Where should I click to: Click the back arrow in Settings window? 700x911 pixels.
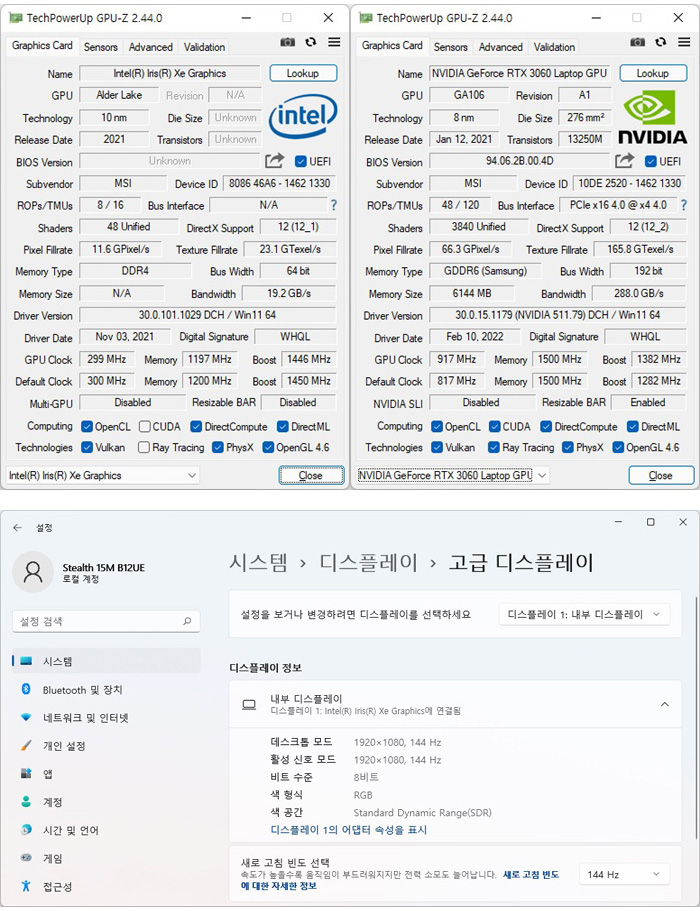(x=17, y=528)
